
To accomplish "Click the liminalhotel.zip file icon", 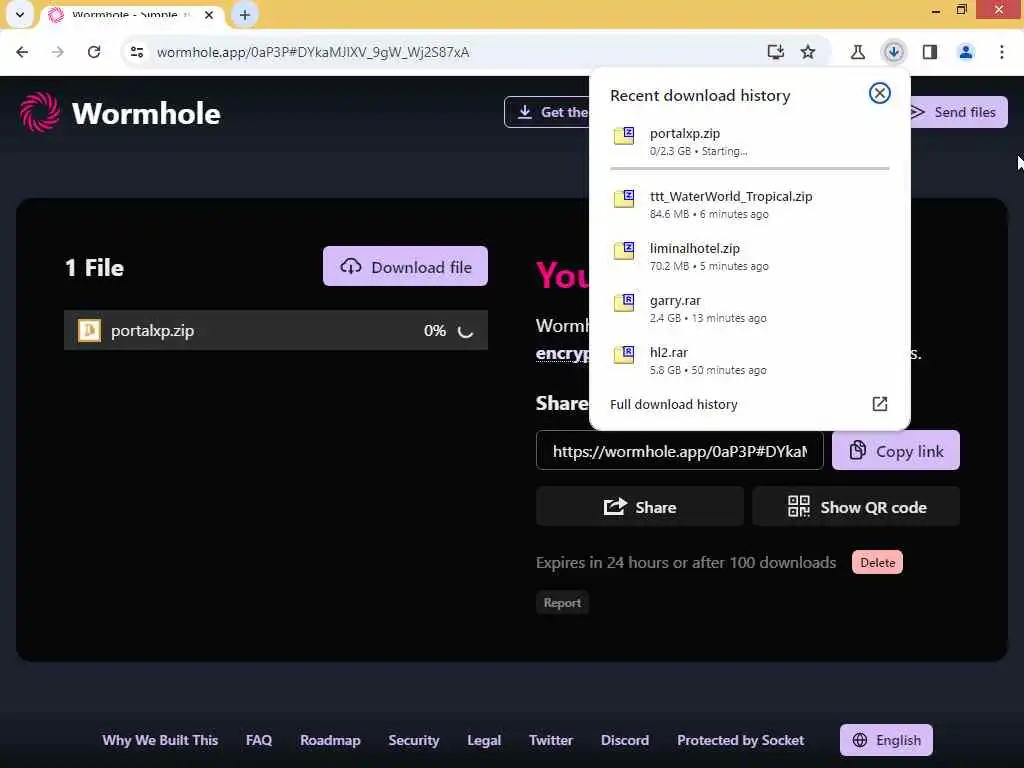I will (624, 251).
